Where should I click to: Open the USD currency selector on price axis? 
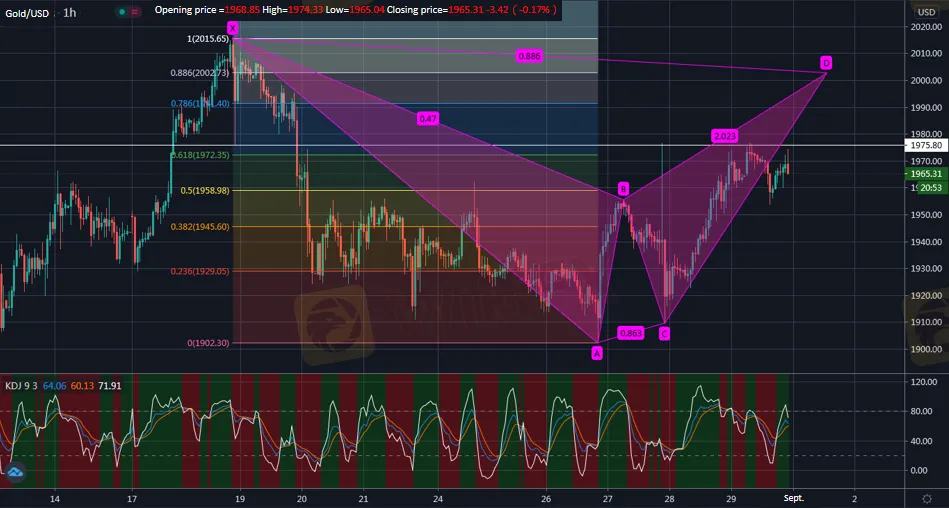click(x=927, y=12)
